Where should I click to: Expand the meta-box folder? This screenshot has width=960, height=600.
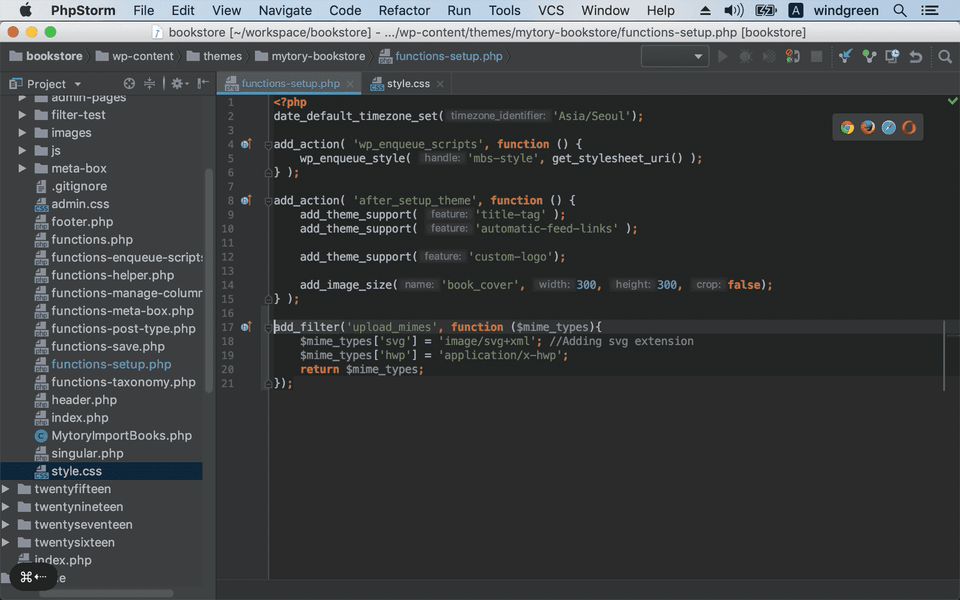pyautogui.click(x=23, y=168)
